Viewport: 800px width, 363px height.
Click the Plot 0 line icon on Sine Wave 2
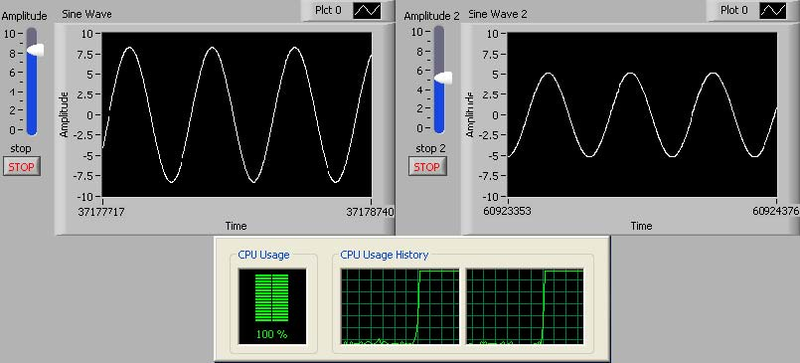[772, 11]
